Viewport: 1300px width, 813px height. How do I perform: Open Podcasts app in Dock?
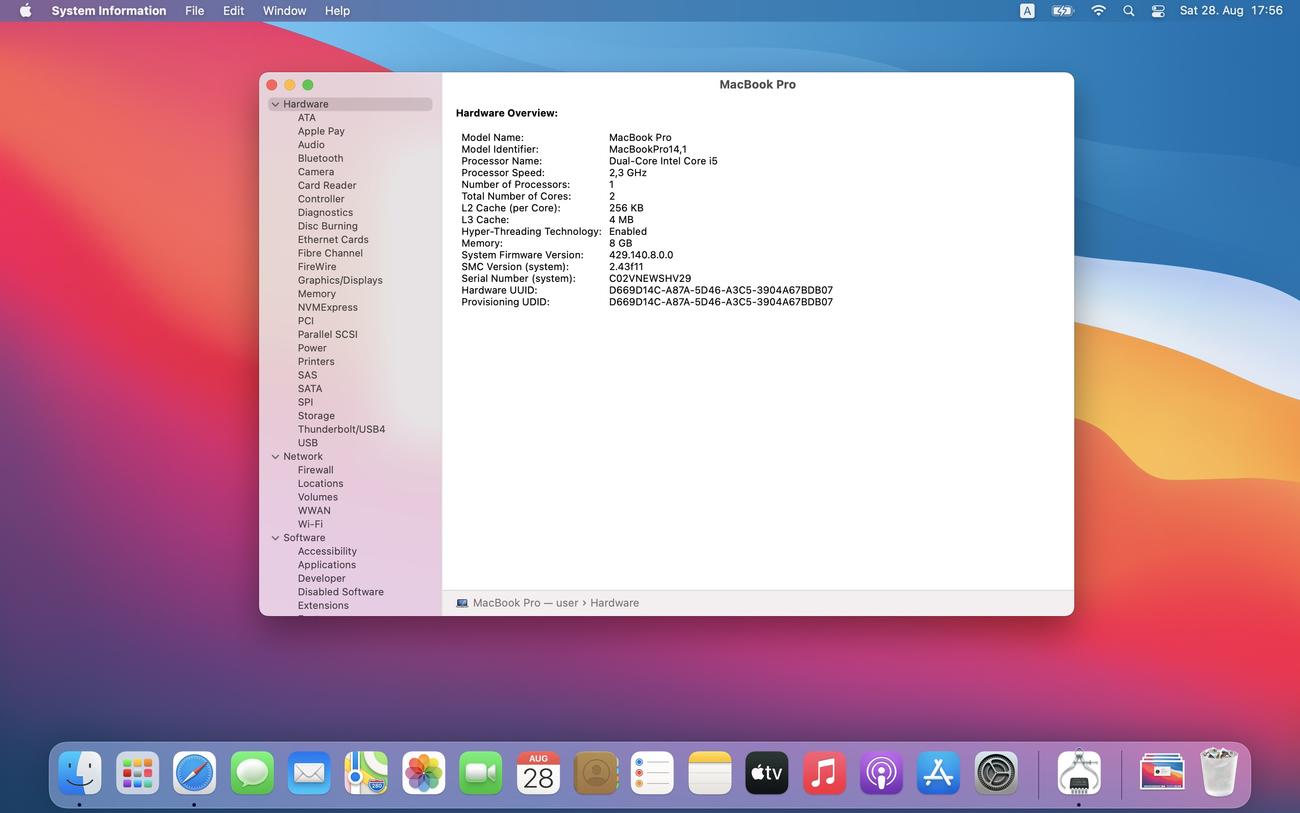[x=882, y=773]
